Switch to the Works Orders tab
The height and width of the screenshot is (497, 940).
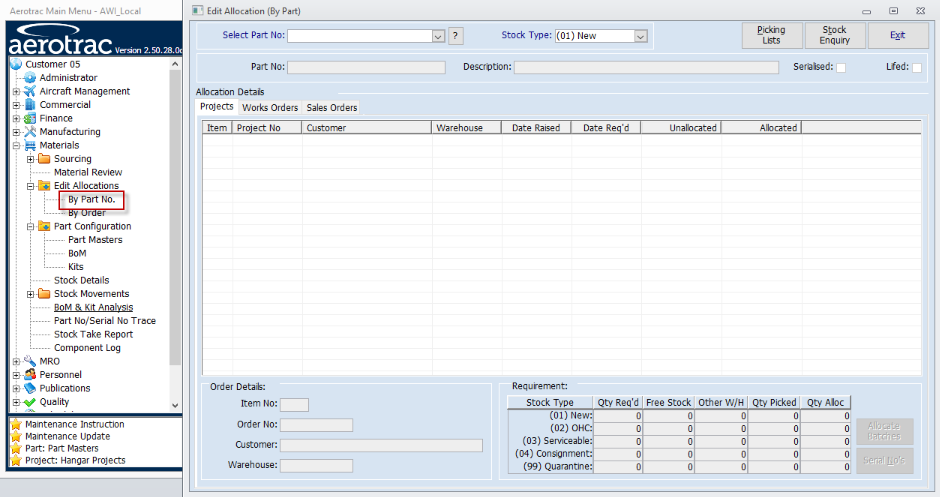click(x=270, y=108)
